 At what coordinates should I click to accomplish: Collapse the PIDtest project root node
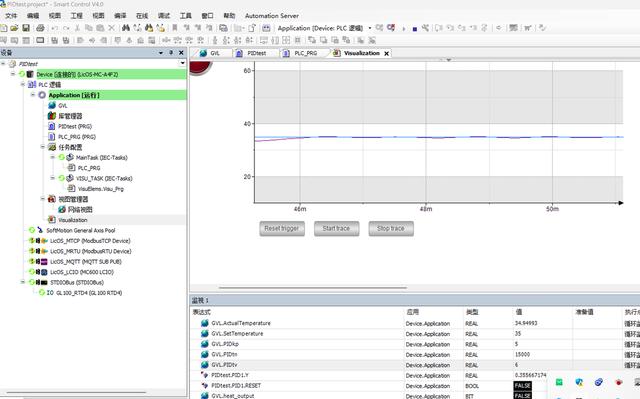pyautogui.click(x=3, y=64)
